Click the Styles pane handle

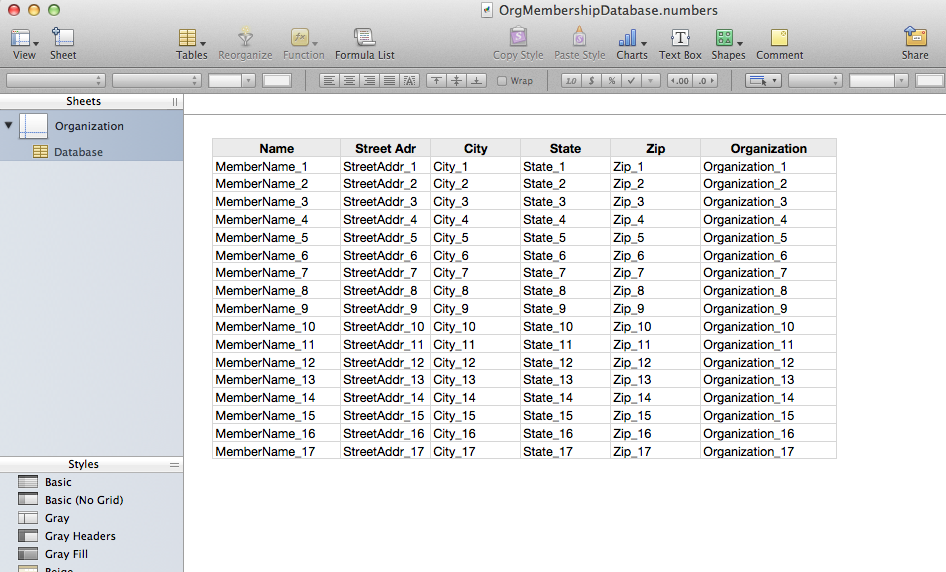[174, 465]
